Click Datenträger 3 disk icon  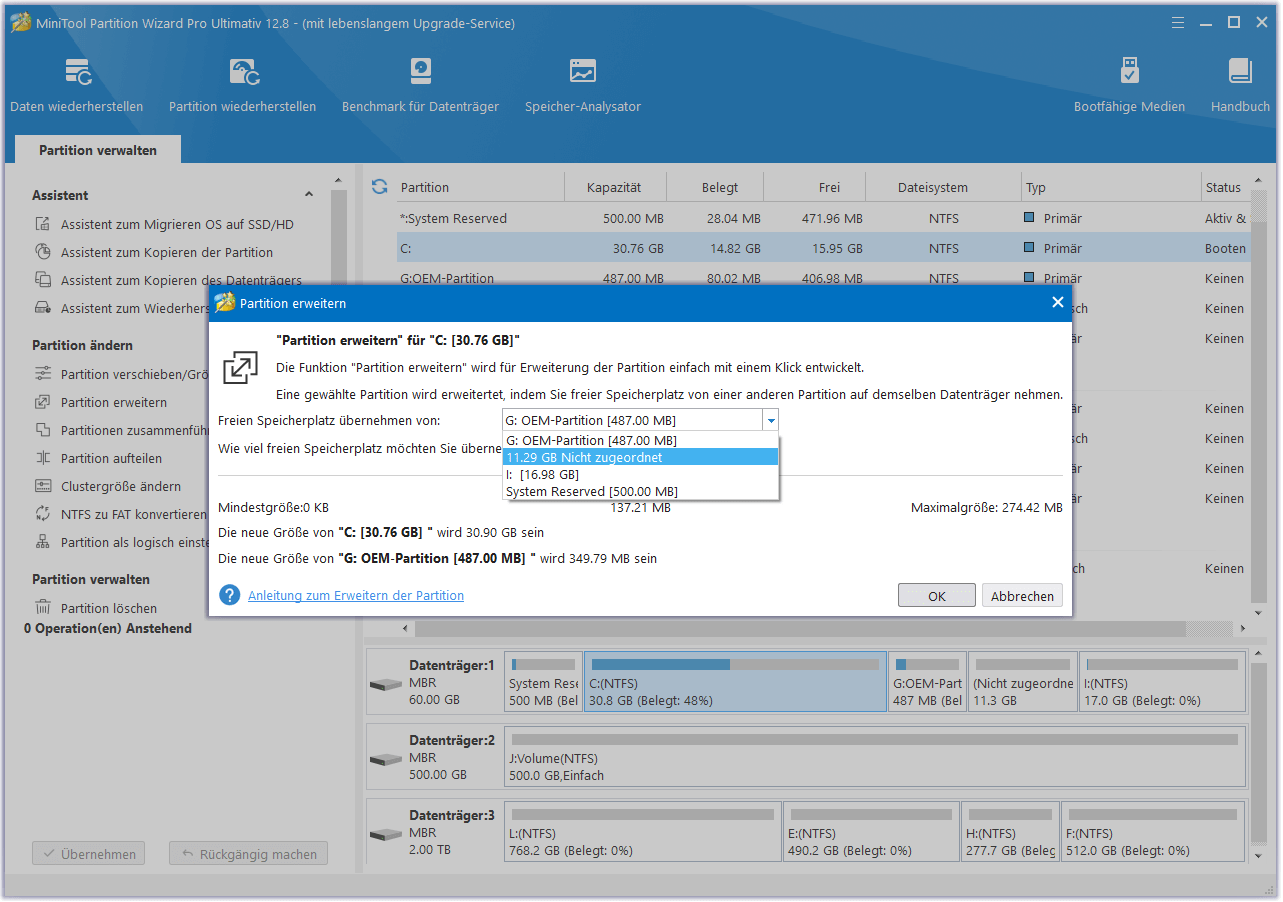[x=385, y=835]
